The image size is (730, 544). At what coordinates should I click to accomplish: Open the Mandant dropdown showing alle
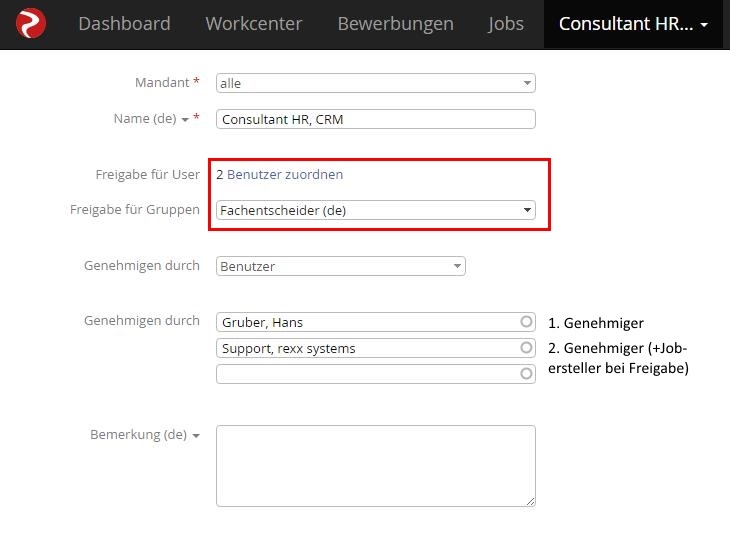(376, 83)
